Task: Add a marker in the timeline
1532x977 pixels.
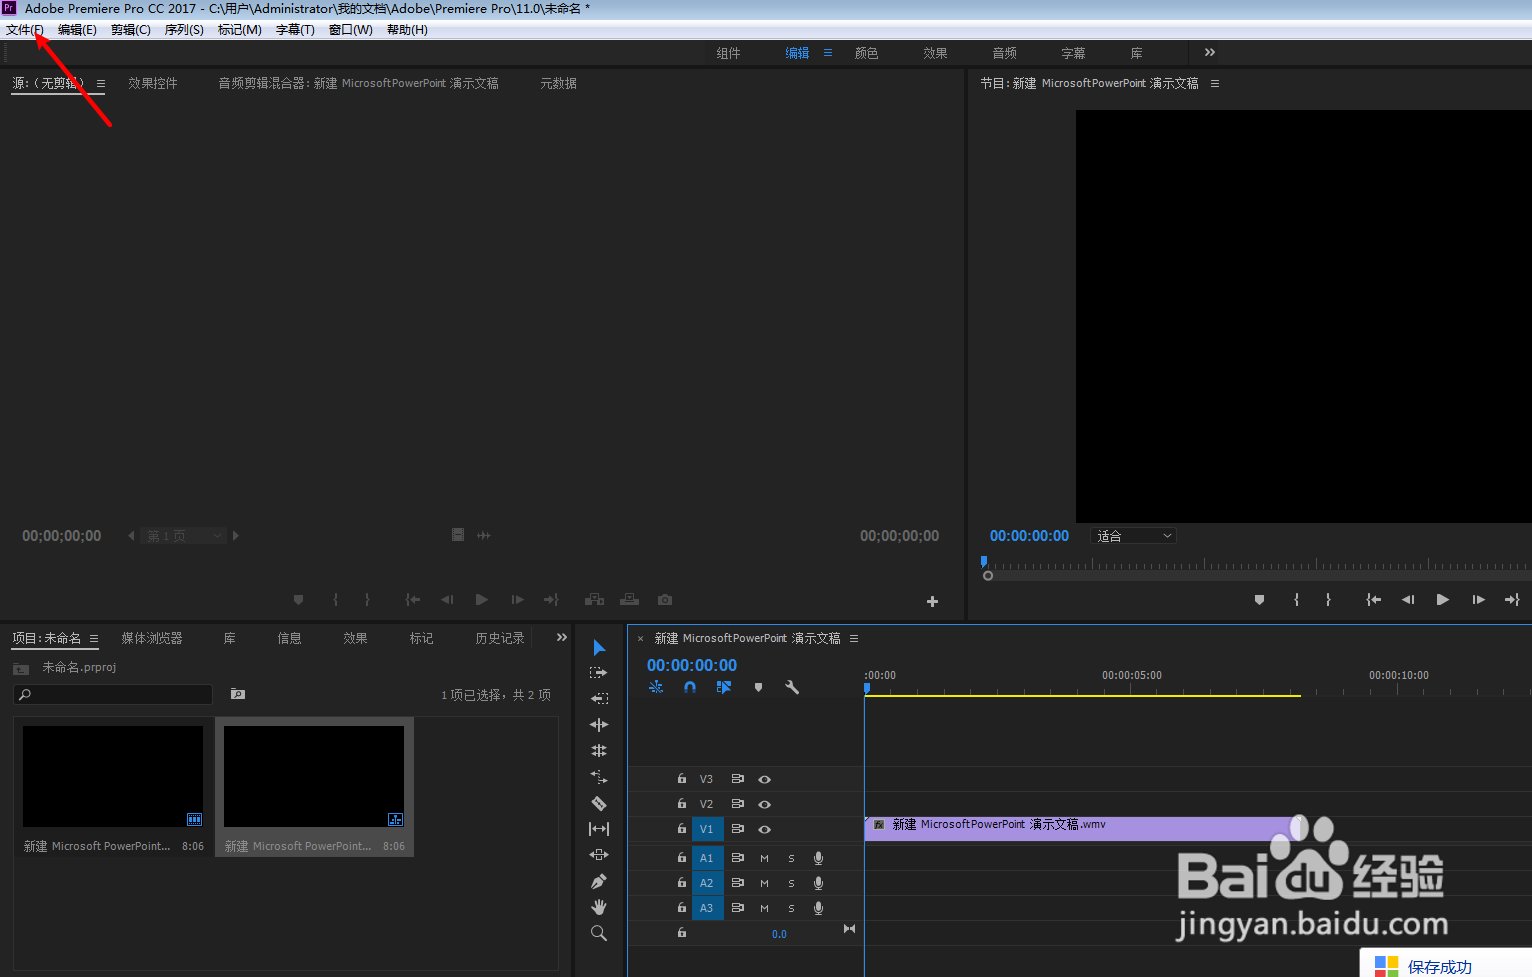Action: (759, 687)
